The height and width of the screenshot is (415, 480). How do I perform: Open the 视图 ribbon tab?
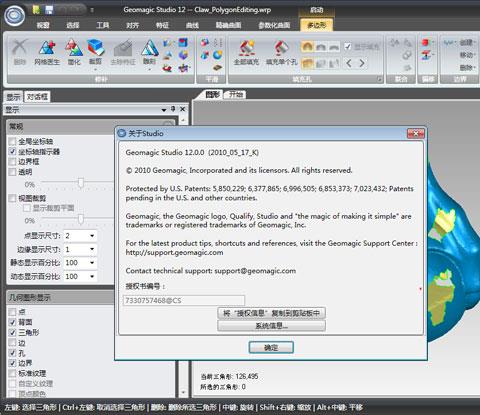[x=43, y=25]
